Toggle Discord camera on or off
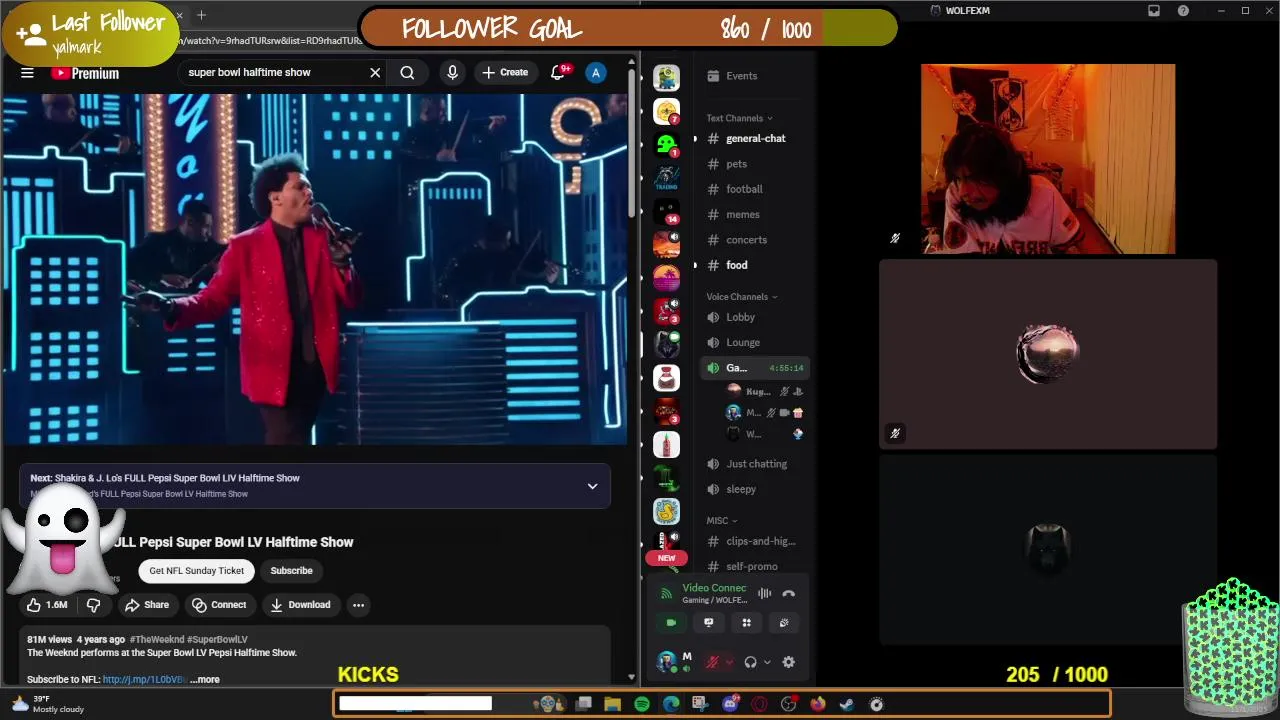This screenshot has height=720, width=1280. pos(671,622)
